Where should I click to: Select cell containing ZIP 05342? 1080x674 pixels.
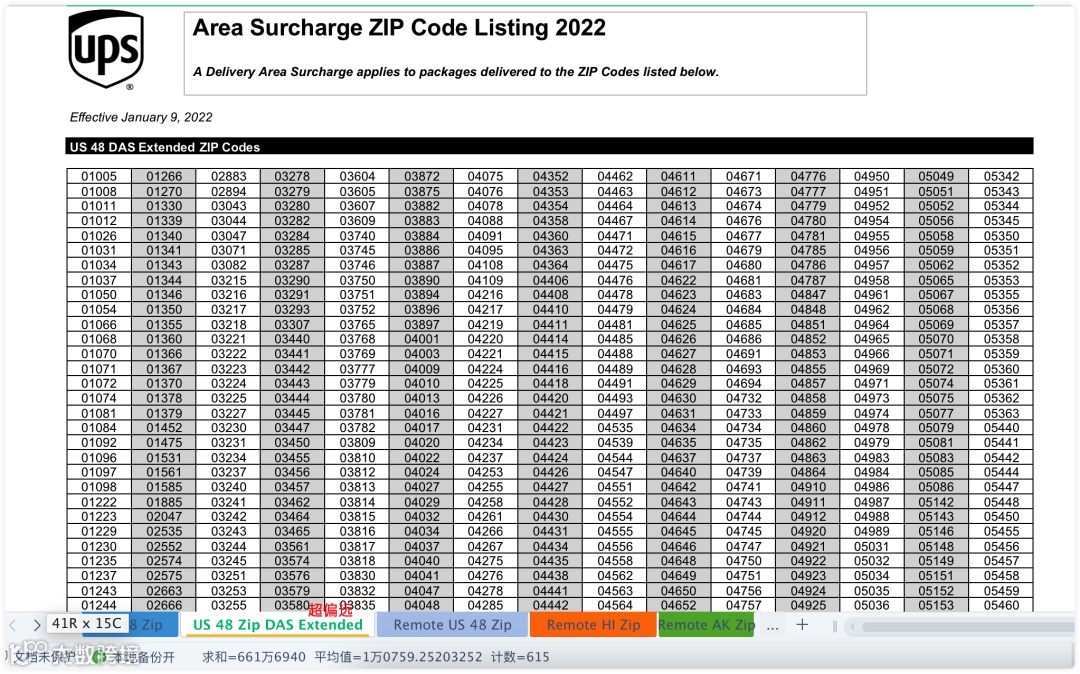1001,176
